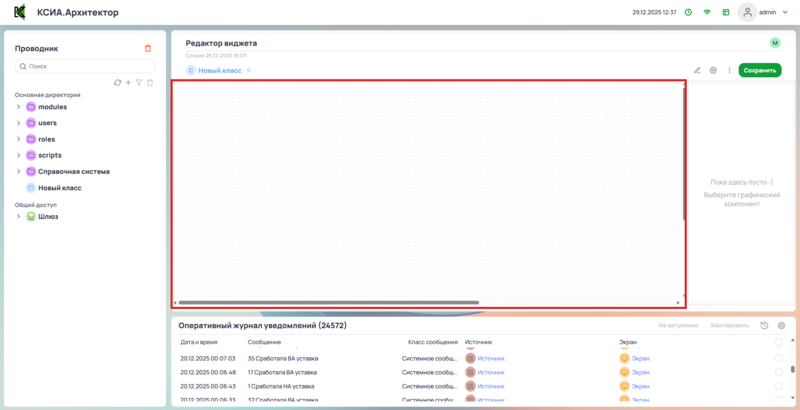Open the Экран link in first notification row
The height and width of the screenshot is (410, 800).
pos(638,357)
